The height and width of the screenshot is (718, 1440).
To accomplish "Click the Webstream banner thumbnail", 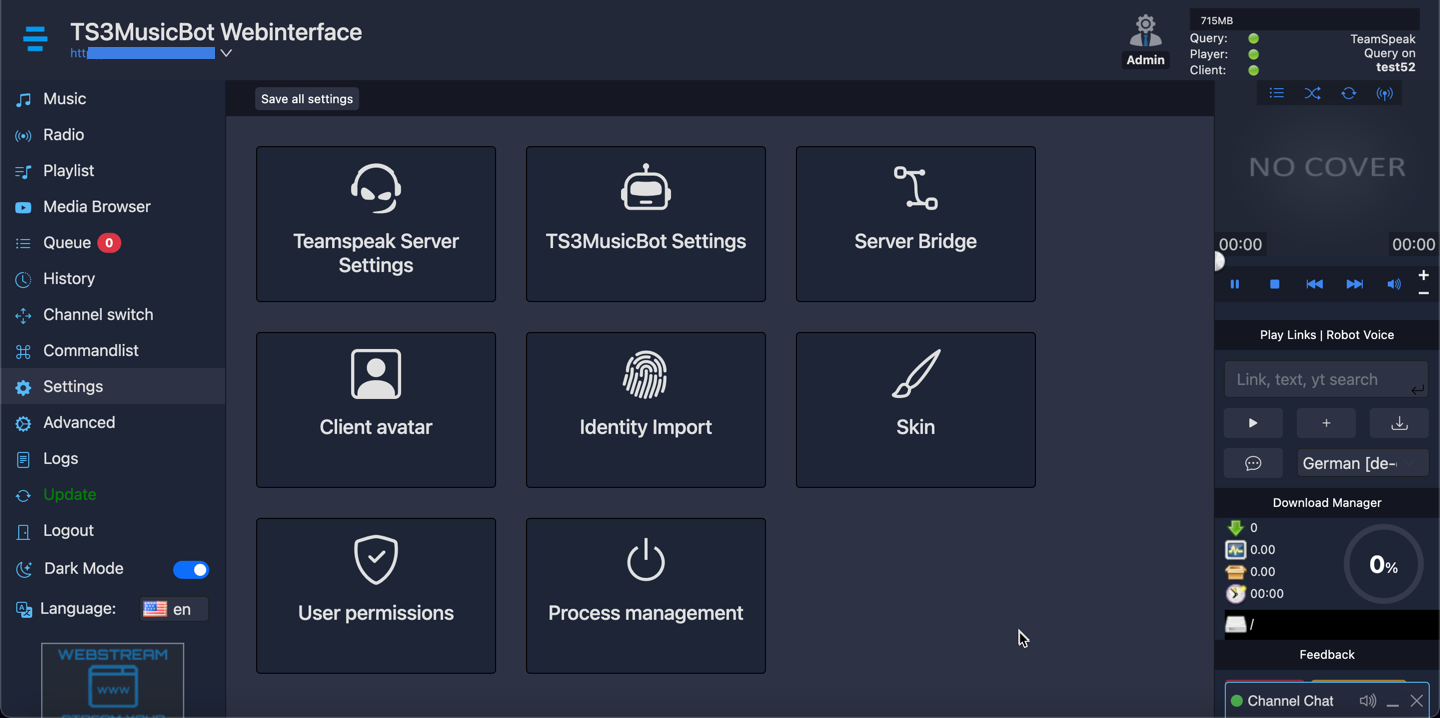I will coord(113,680).
